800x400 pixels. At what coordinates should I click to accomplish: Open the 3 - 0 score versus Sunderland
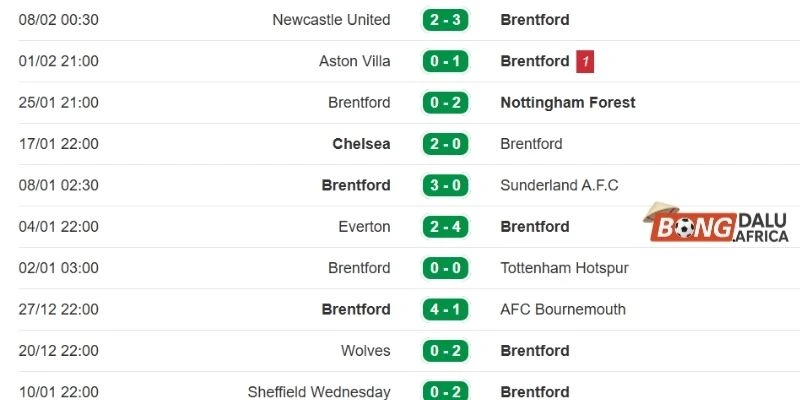(446, 185)
